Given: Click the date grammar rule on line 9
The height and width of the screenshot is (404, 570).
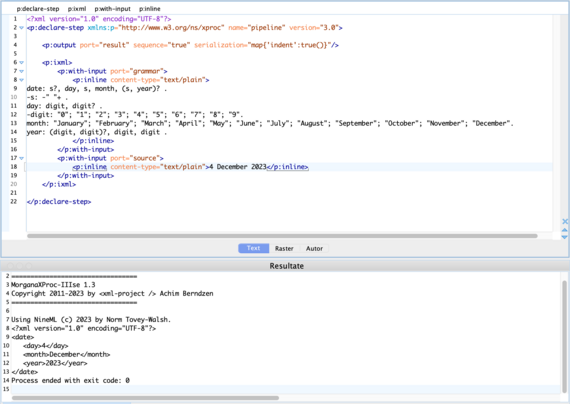Looking at the screenshot, I should pos(97,89).
